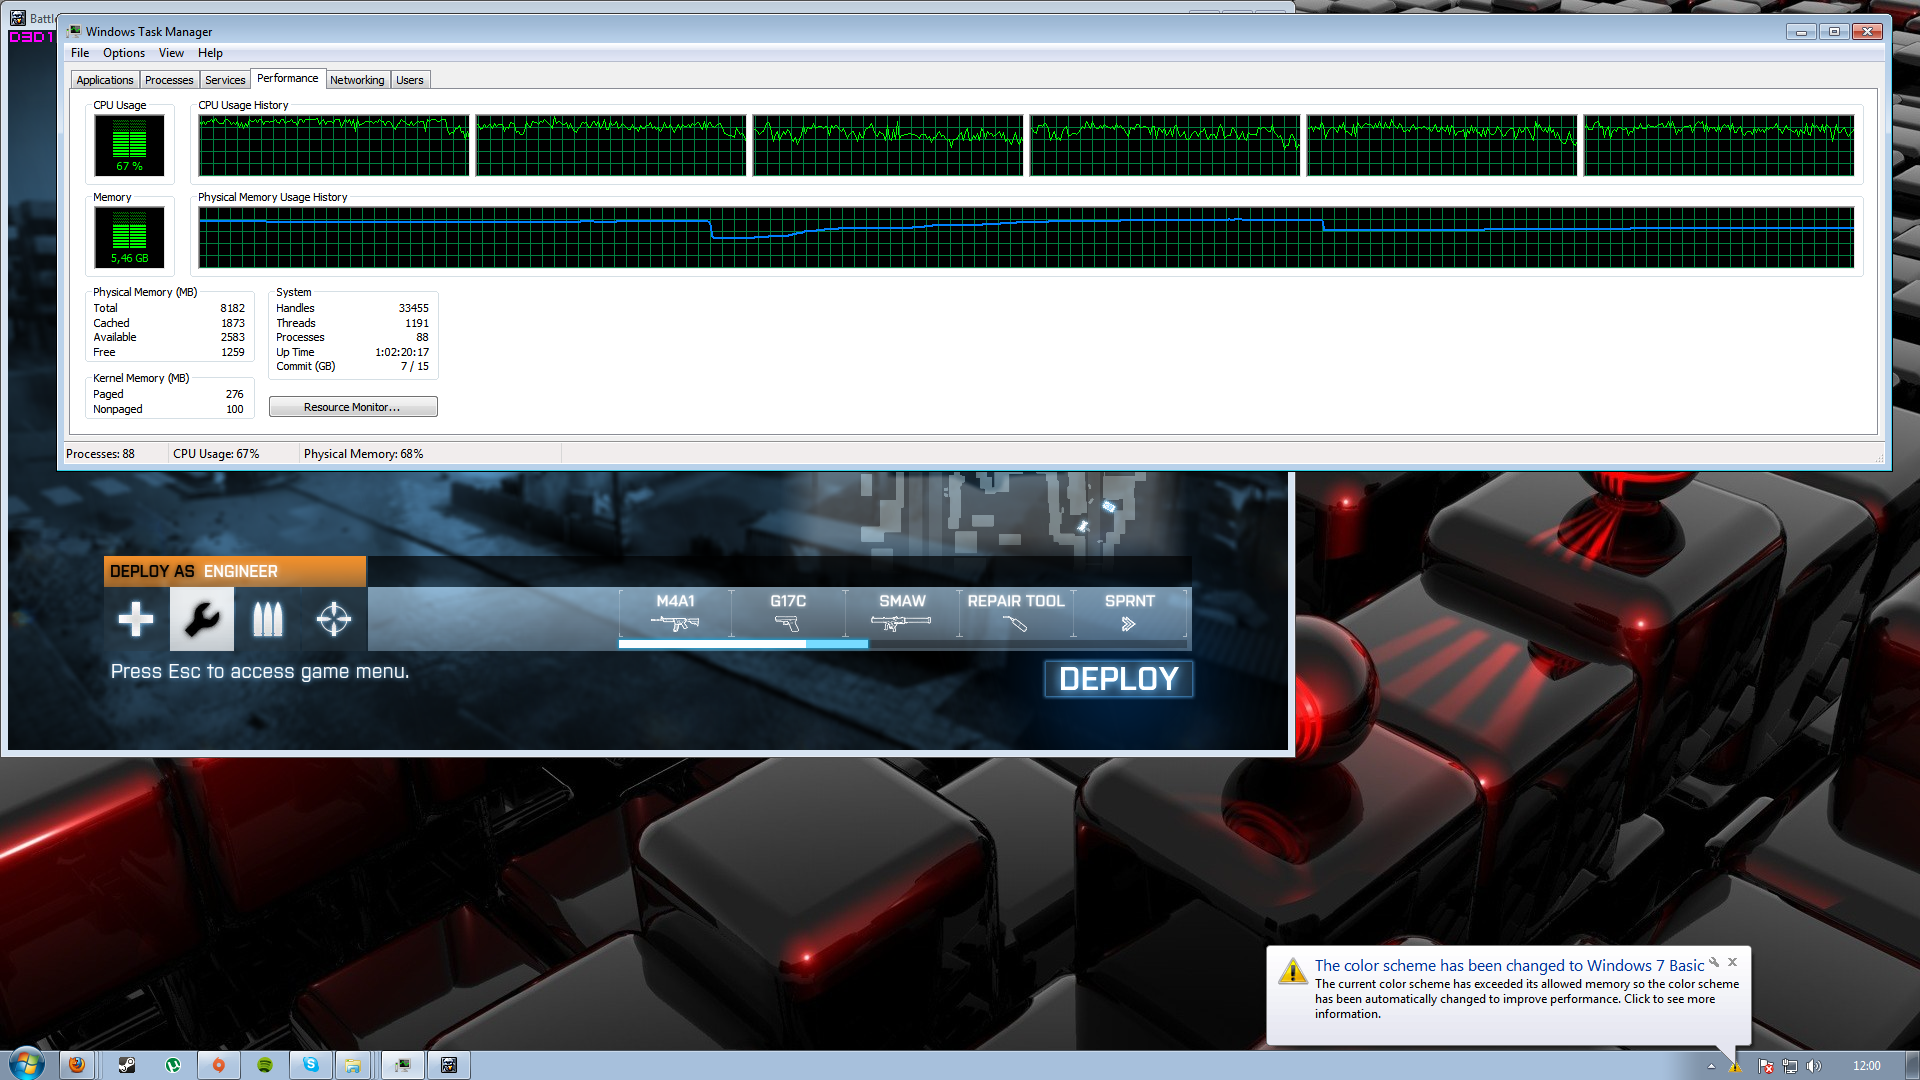1920x1080 pixels.
Task: Select the Engineer wrench class icon
Action: coord(201,619)
